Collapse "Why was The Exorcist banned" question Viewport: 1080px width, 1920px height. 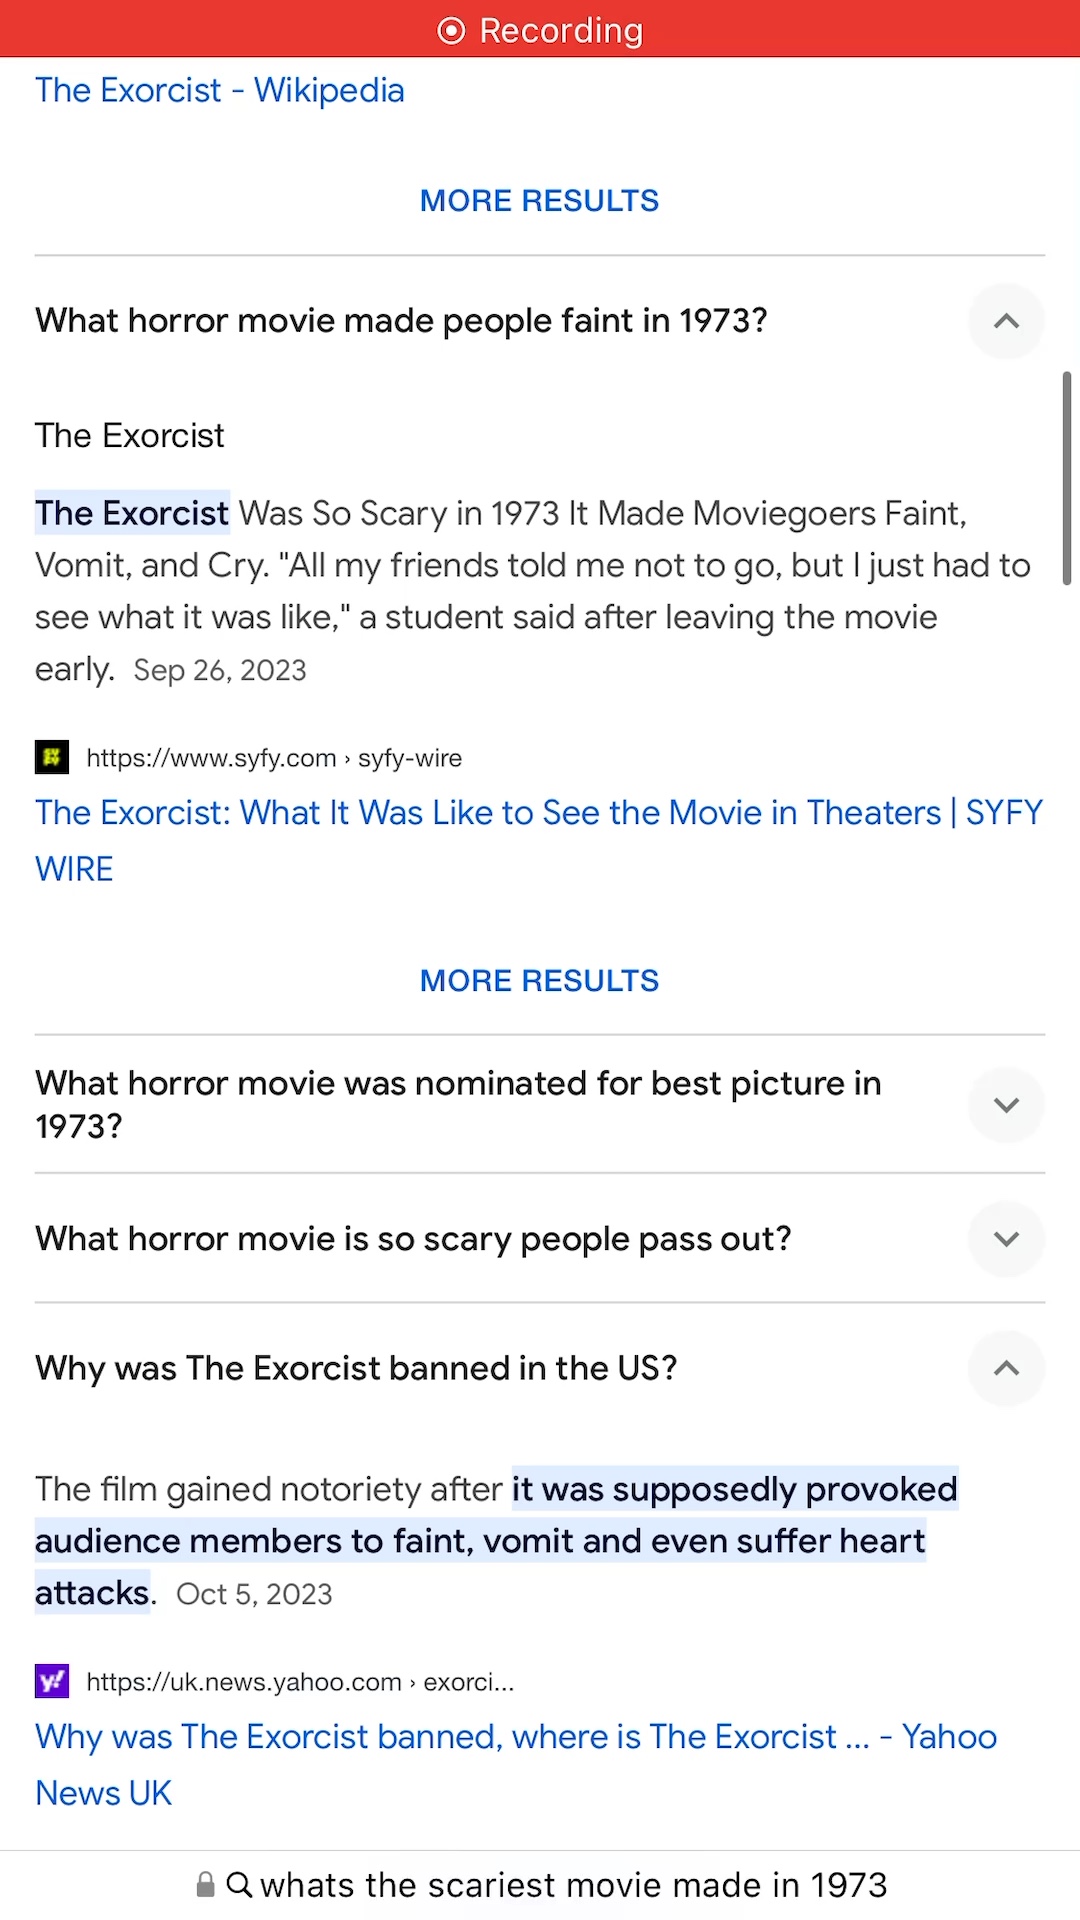(x=1006, y=1368)
